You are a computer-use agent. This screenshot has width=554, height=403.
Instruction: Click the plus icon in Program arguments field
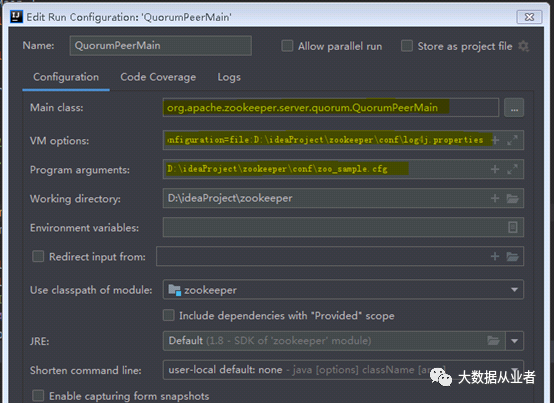point(495,169)
